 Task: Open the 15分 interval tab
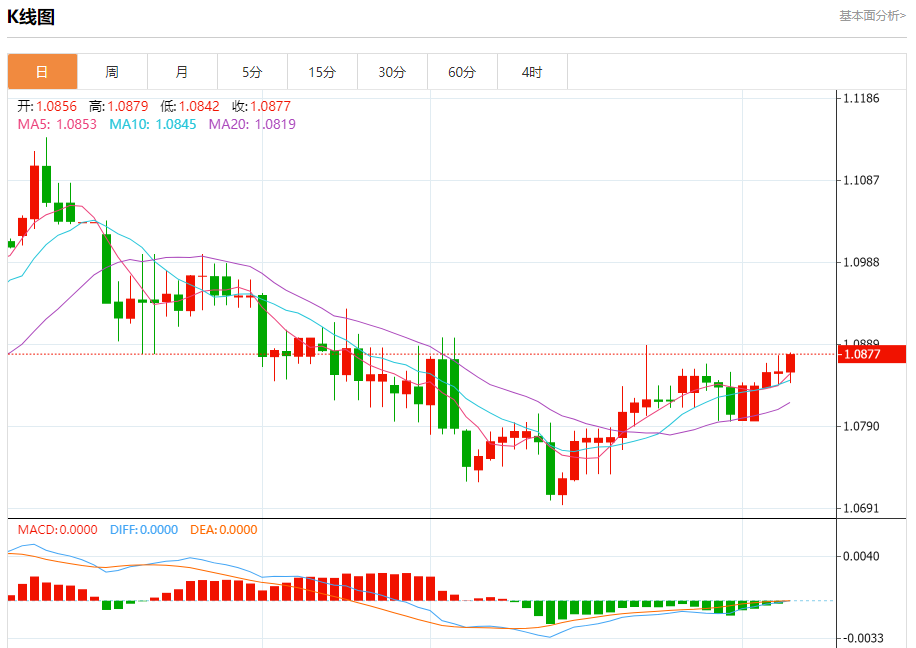322,72
